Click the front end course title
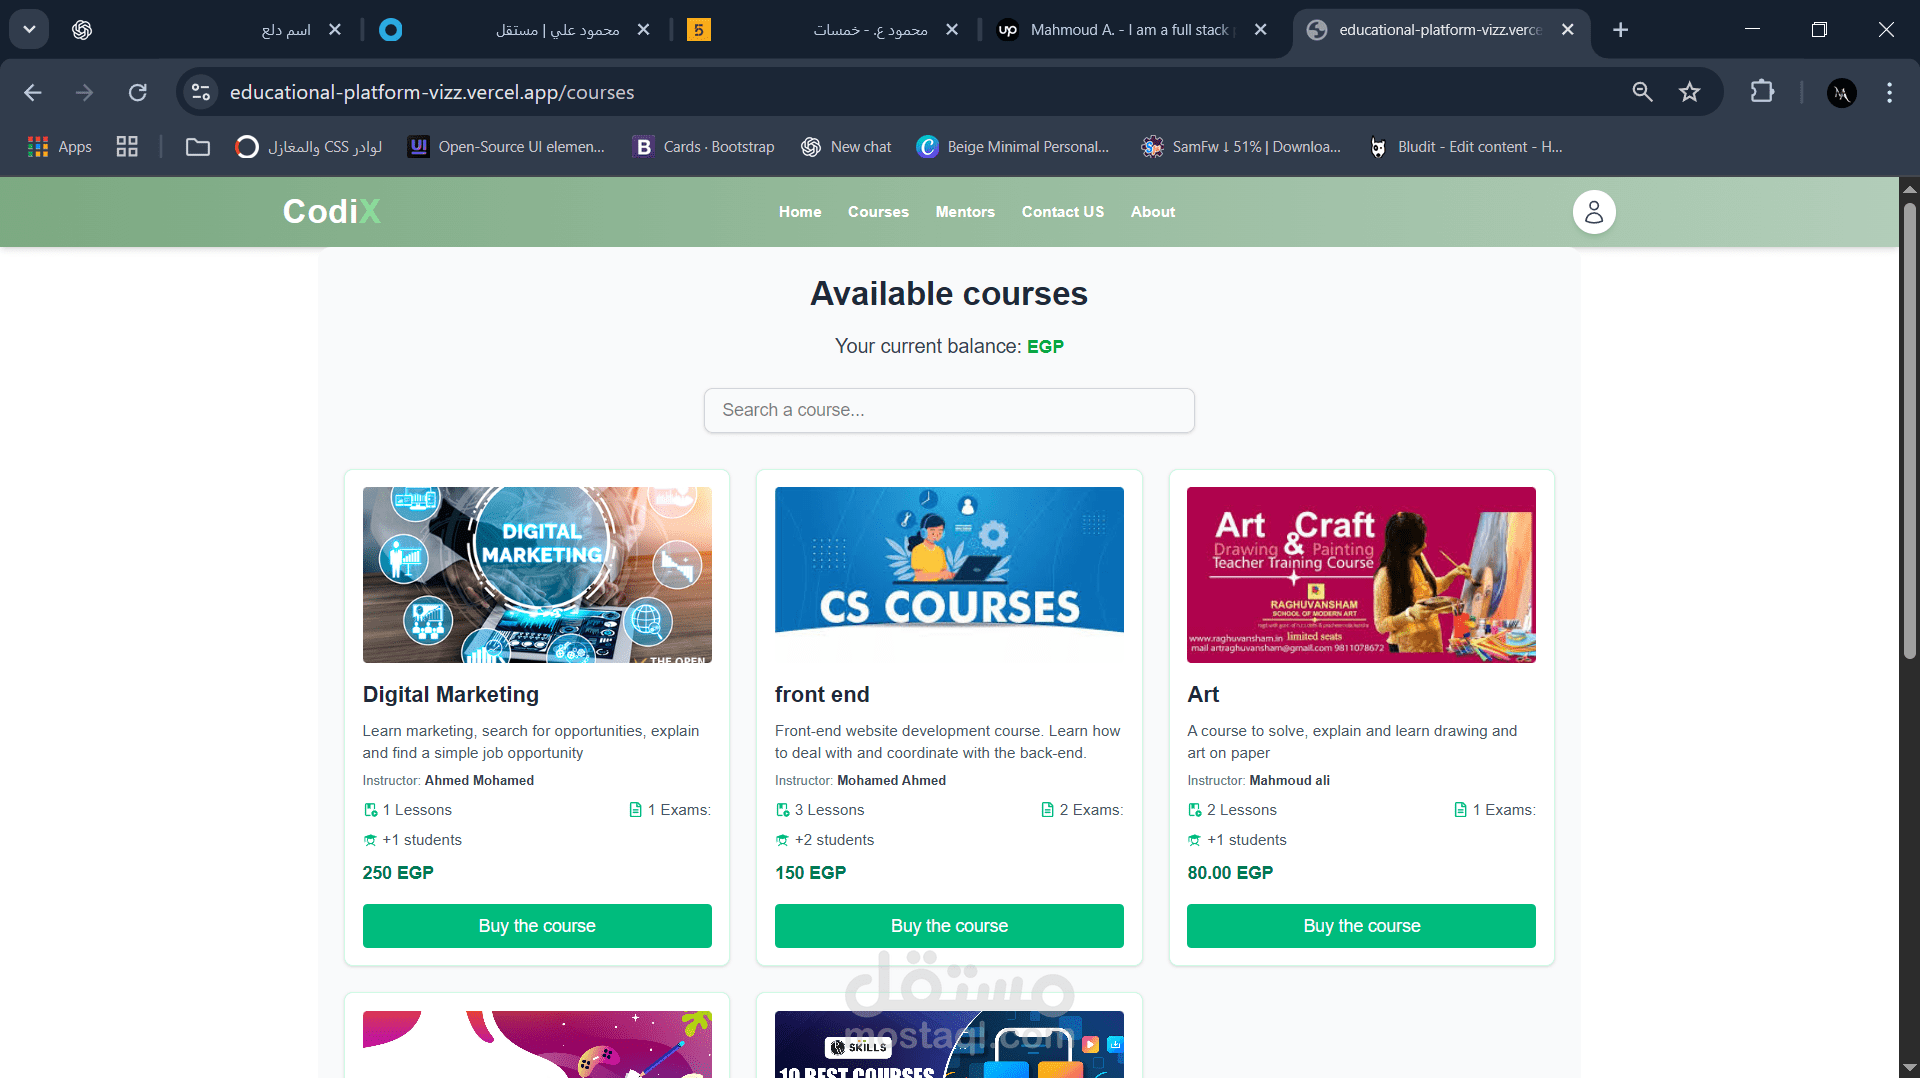 pyautogui.click(x=822, y=694)
